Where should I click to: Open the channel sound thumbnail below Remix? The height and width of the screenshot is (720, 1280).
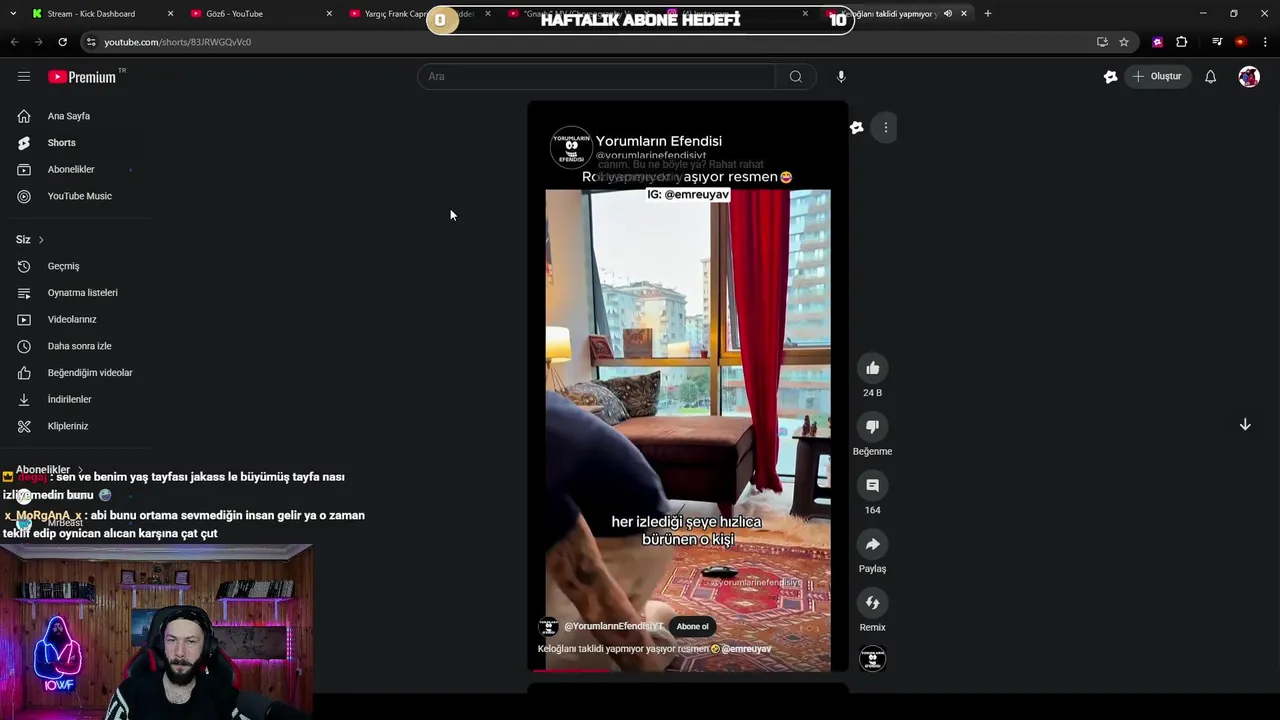coord(872,659)
